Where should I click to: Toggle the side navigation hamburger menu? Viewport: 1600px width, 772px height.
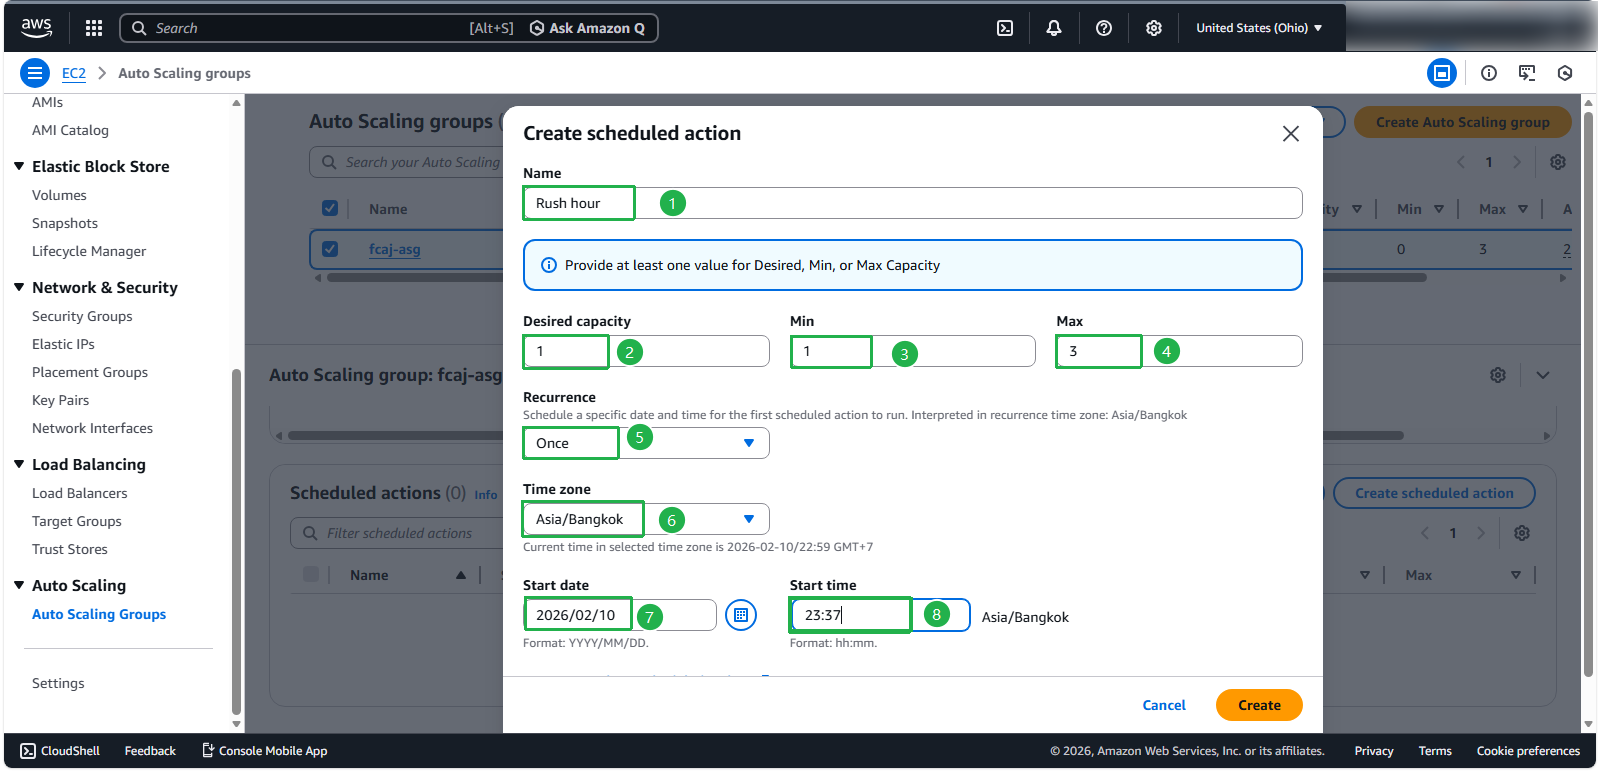point(35,73)
